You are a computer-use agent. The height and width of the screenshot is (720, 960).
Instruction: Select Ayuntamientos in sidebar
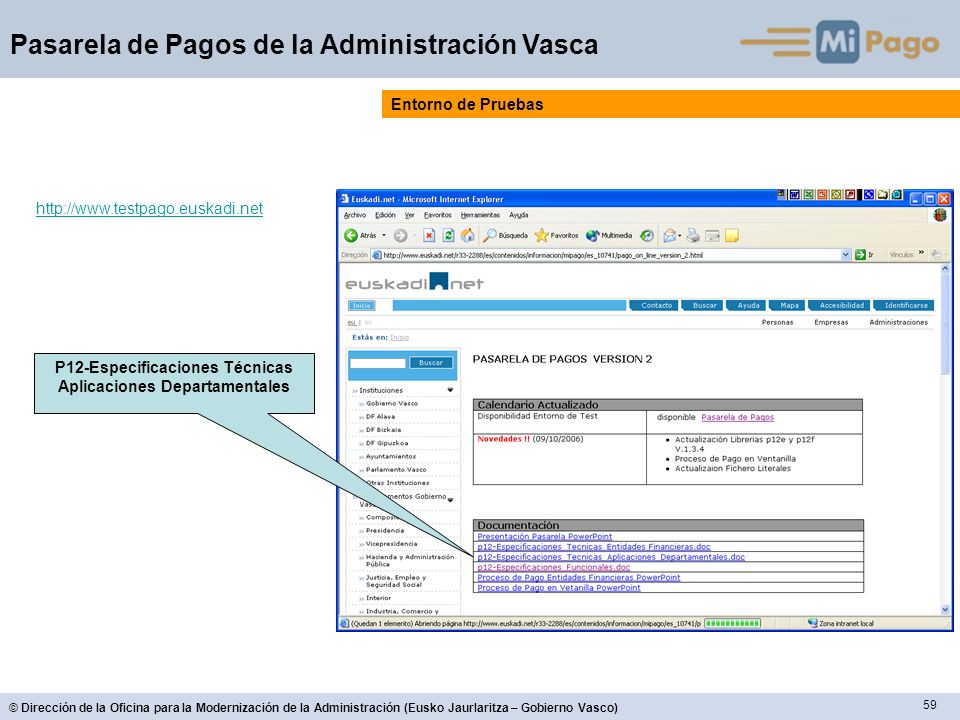click(x=391, y=457)
